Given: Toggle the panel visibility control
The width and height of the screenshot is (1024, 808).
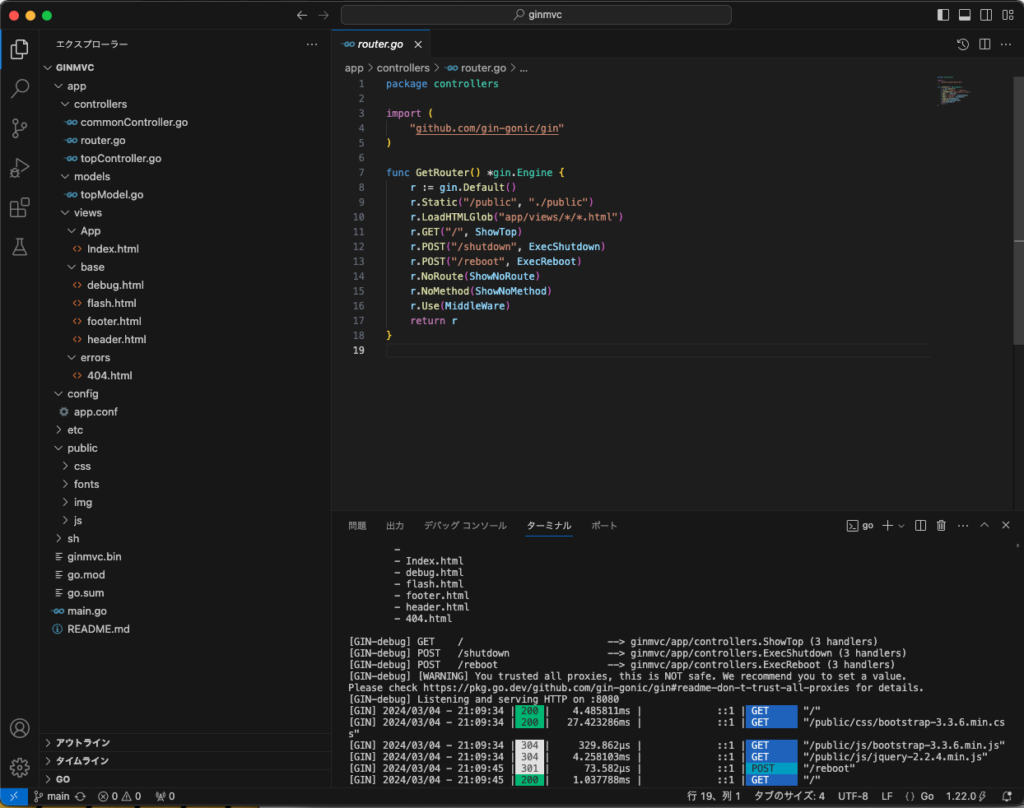Looking at the screenshot, I should coord(963,14).
